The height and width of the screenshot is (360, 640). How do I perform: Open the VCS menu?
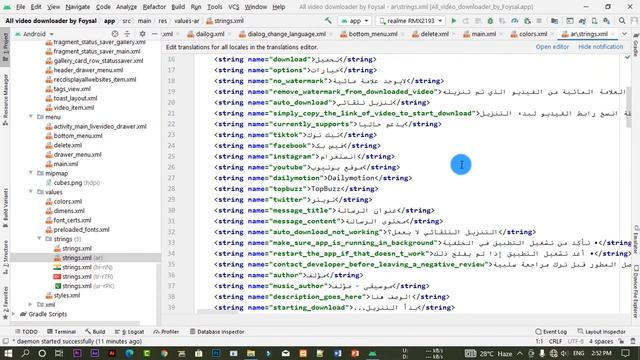[x=233, y=7]
